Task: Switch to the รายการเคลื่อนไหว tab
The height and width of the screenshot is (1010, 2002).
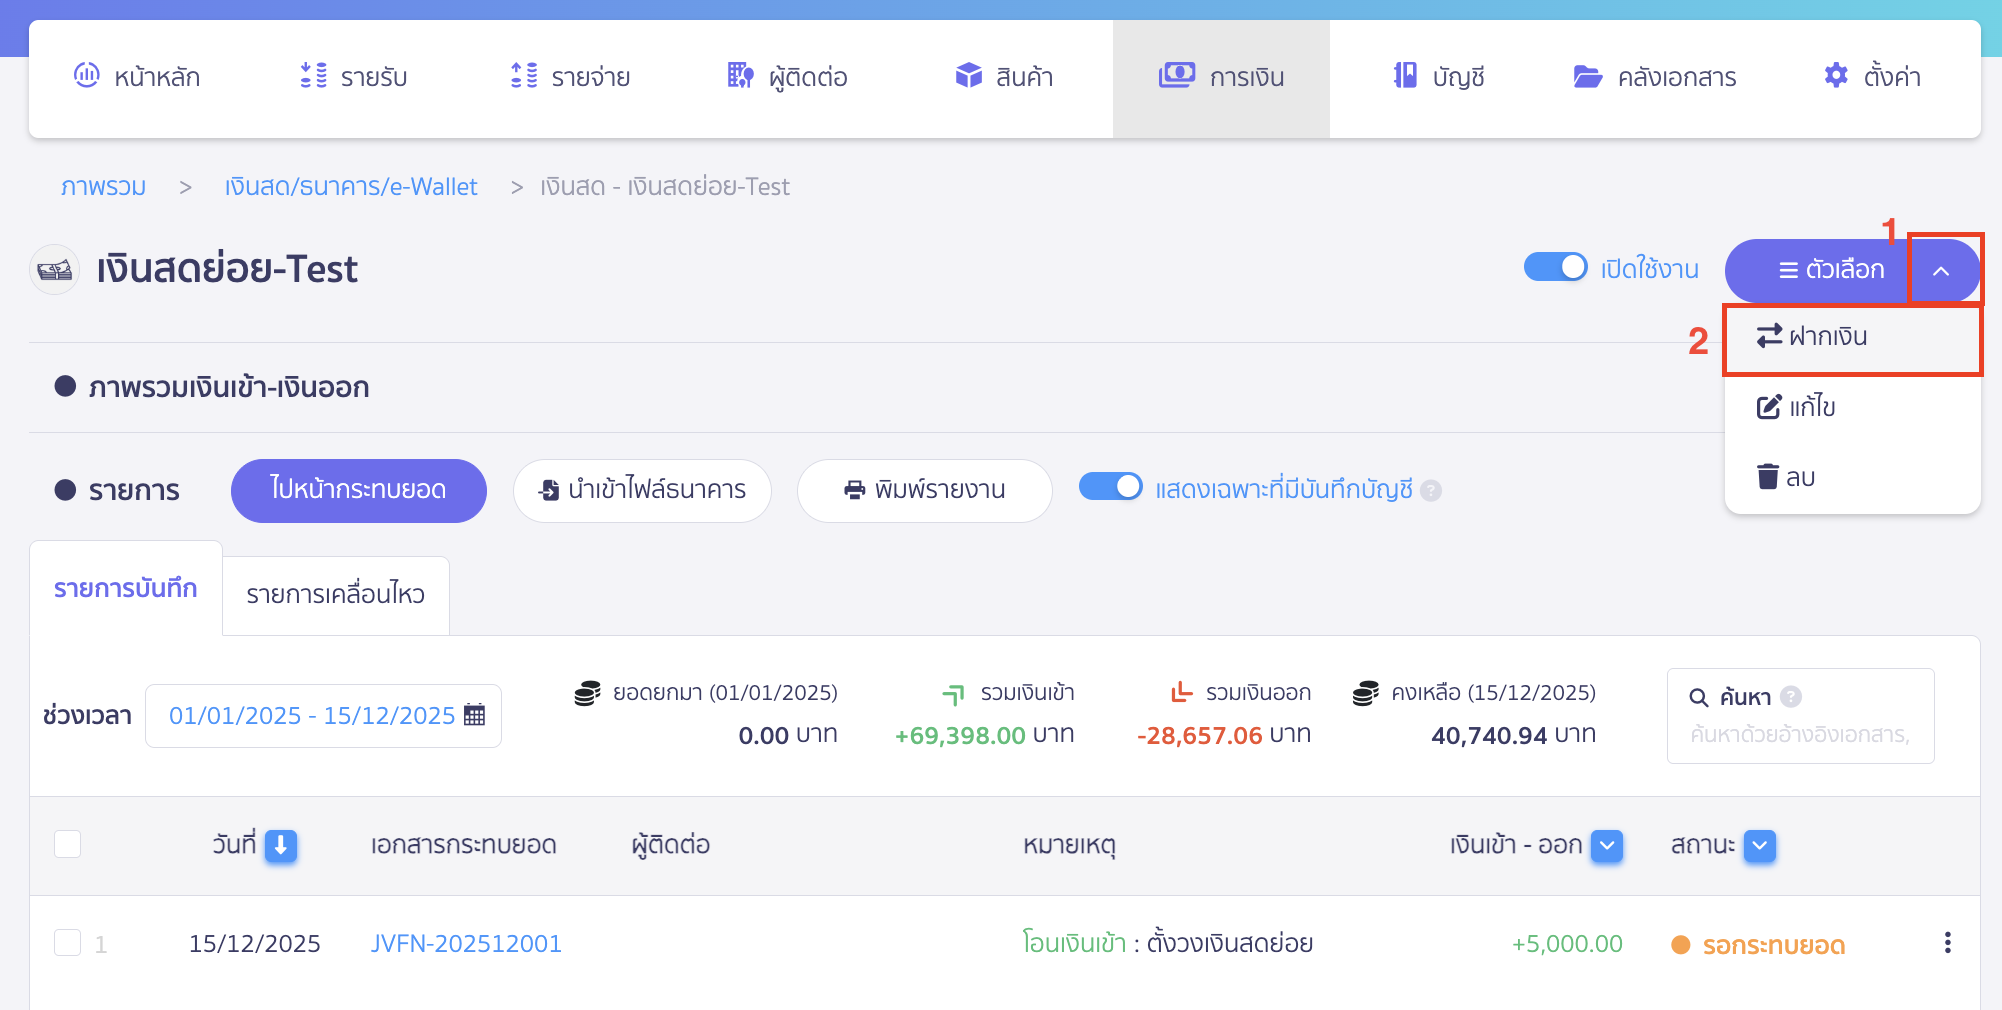Action: [x=335, y=594]
